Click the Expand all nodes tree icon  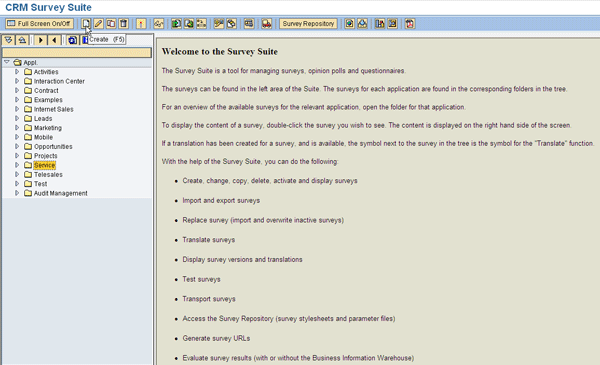click(x=9, y=40)
